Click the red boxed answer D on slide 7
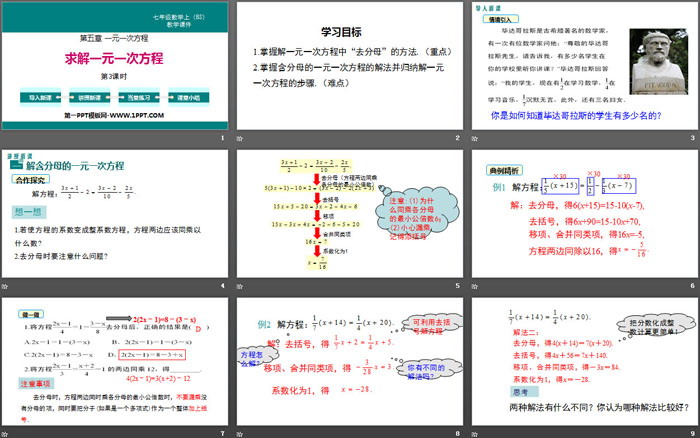The width and height of the screenshot is (700, 438). coord(152,355)
